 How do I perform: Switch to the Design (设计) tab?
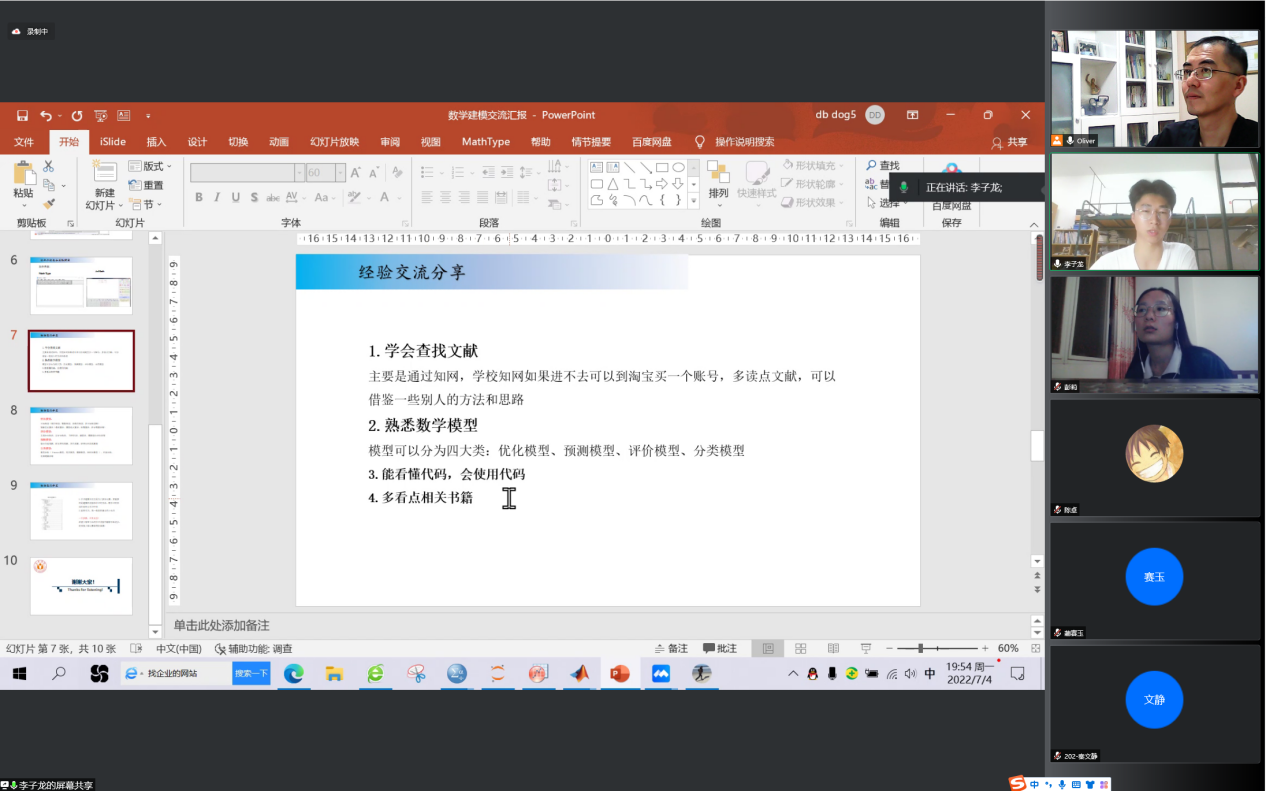tap(198, 142)
